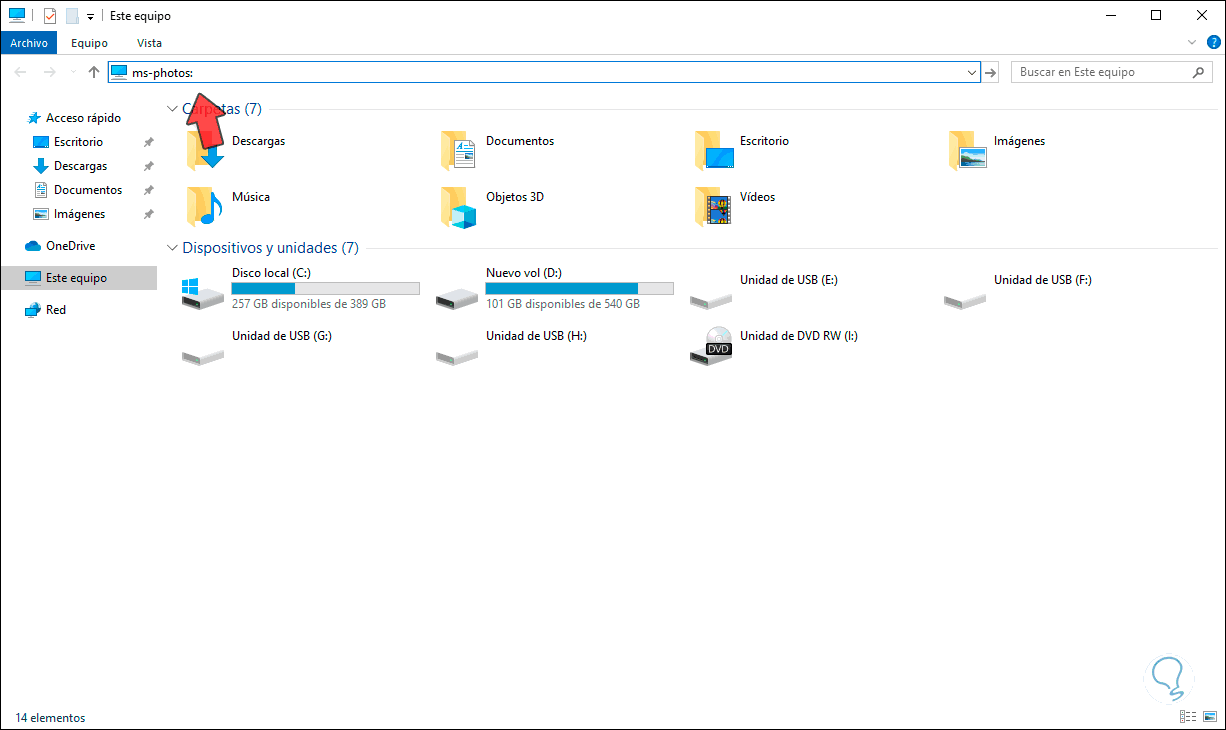Screen dimensions: 1226x730
Task: Open the Vista ribbon tab
Action: click(149, 43)
